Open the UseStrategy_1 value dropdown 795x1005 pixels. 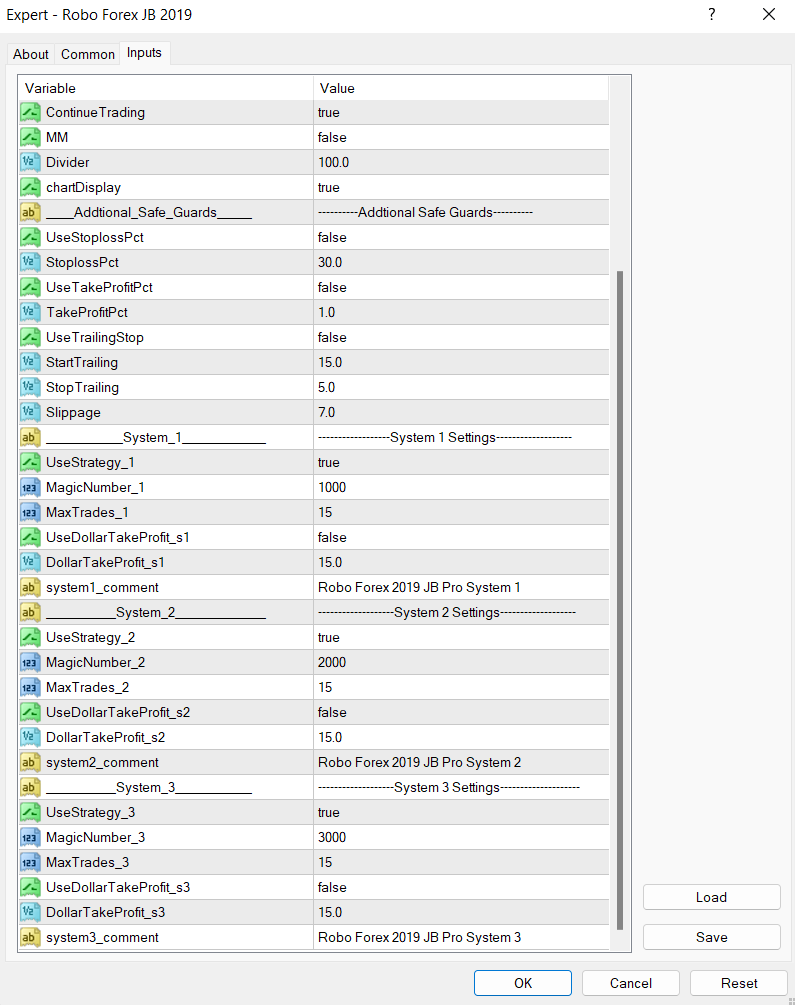pyautogui.click(x=460, y=463)
